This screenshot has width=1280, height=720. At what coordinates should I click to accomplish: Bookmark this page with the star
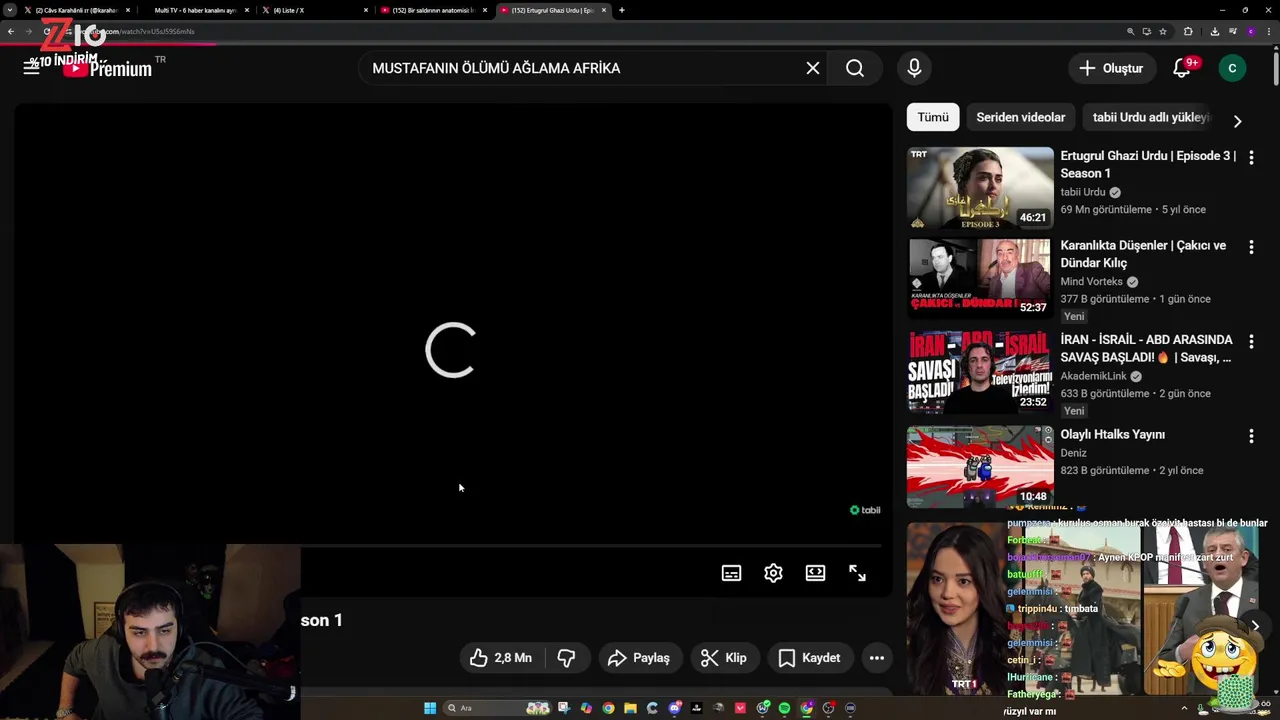coord(1163,31)
